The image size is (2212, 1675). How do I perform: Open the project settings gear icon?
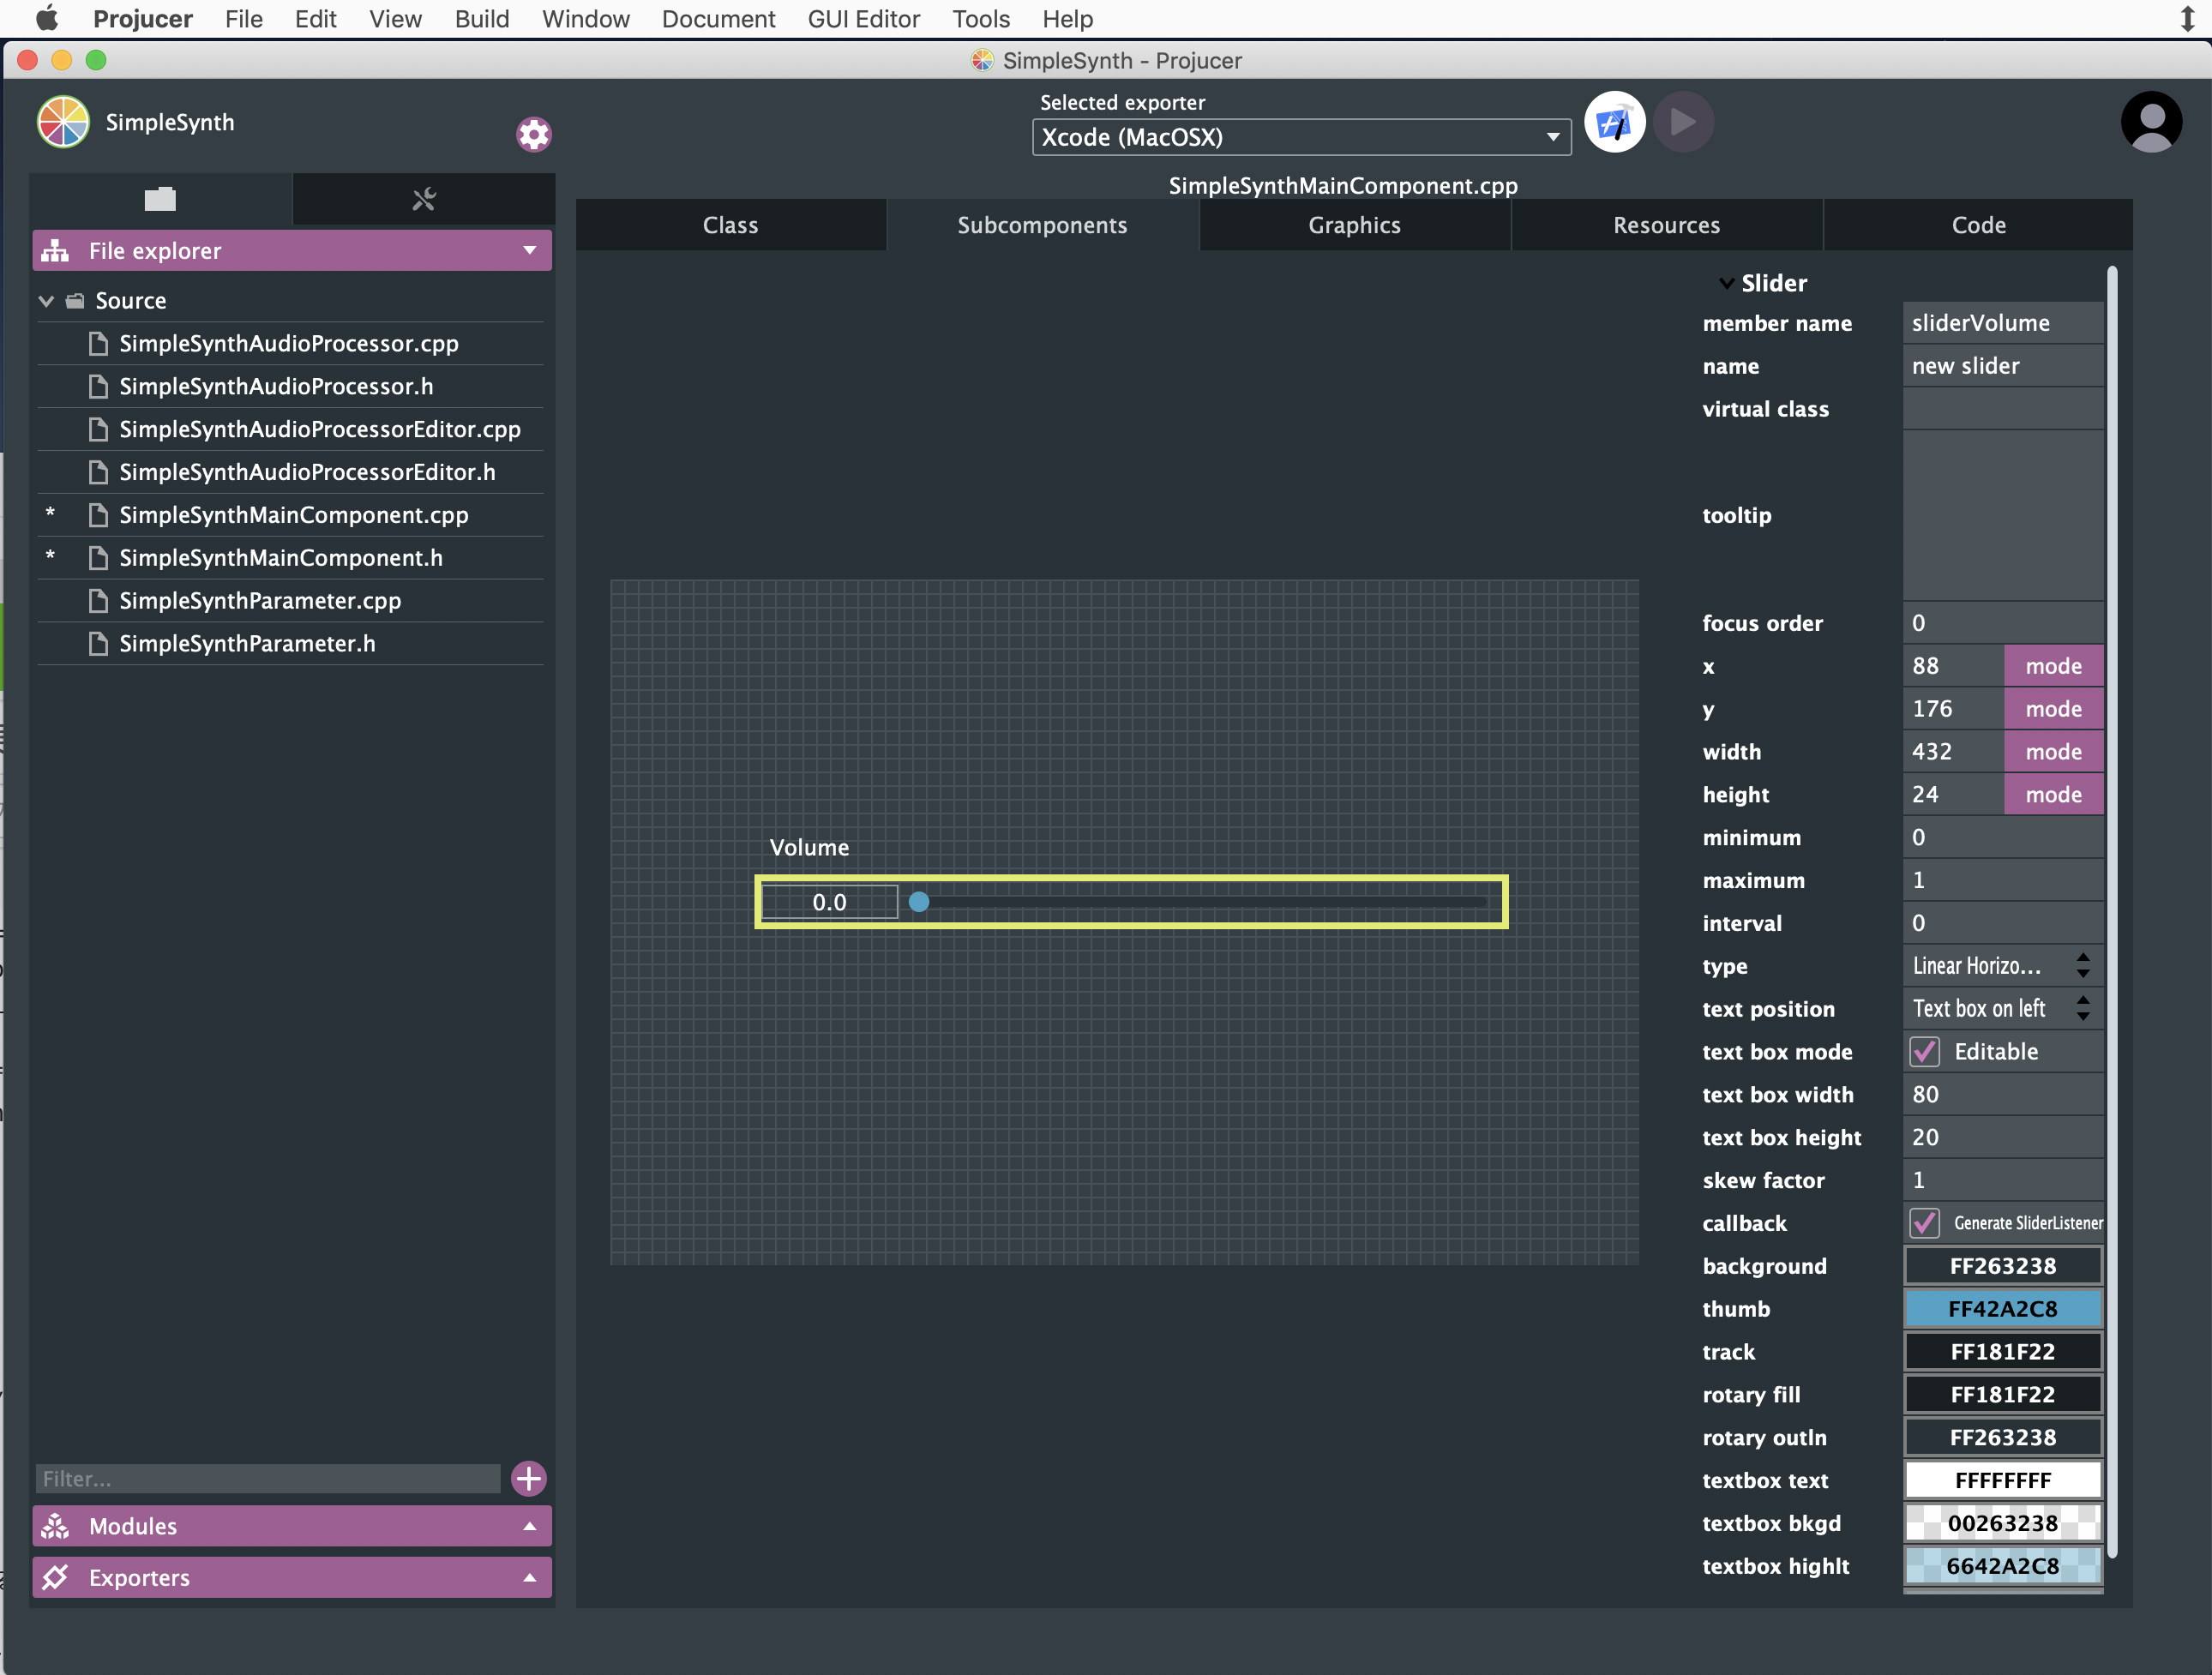coord(534,134)
